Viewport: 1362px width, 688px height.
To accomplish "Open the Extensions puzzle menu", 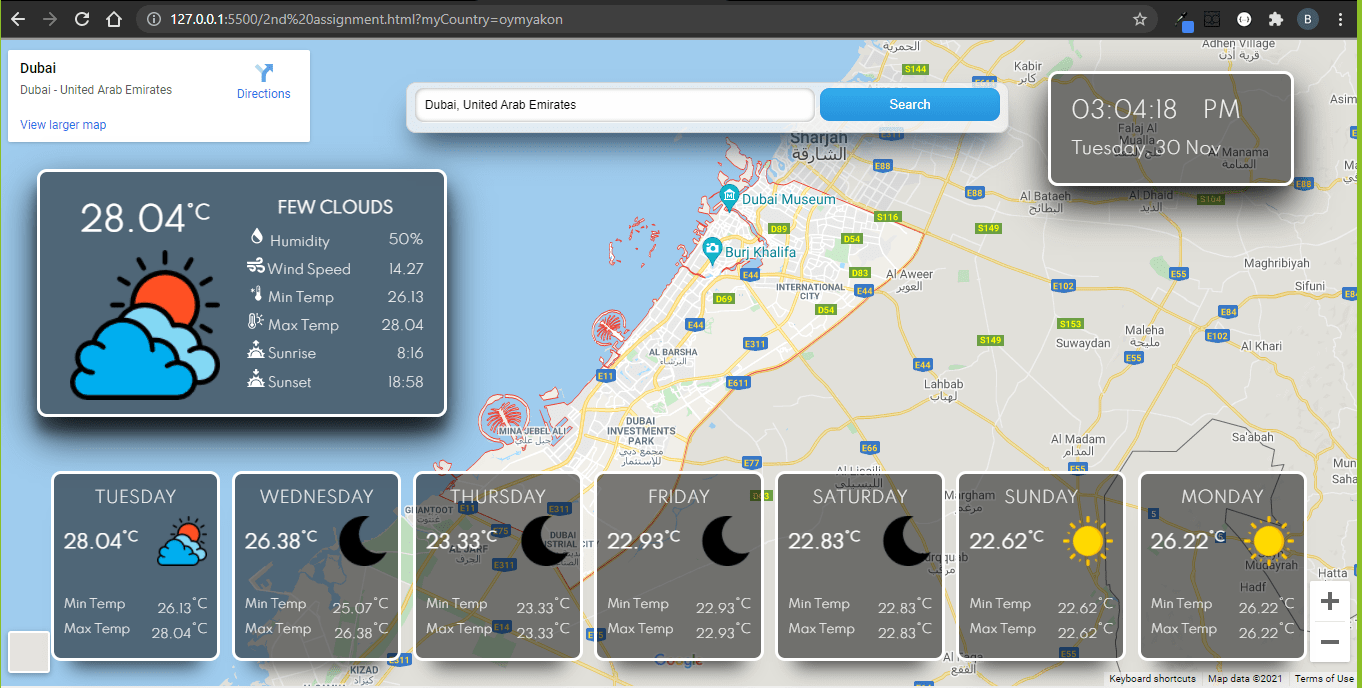I will click(x=1275, y=19).
